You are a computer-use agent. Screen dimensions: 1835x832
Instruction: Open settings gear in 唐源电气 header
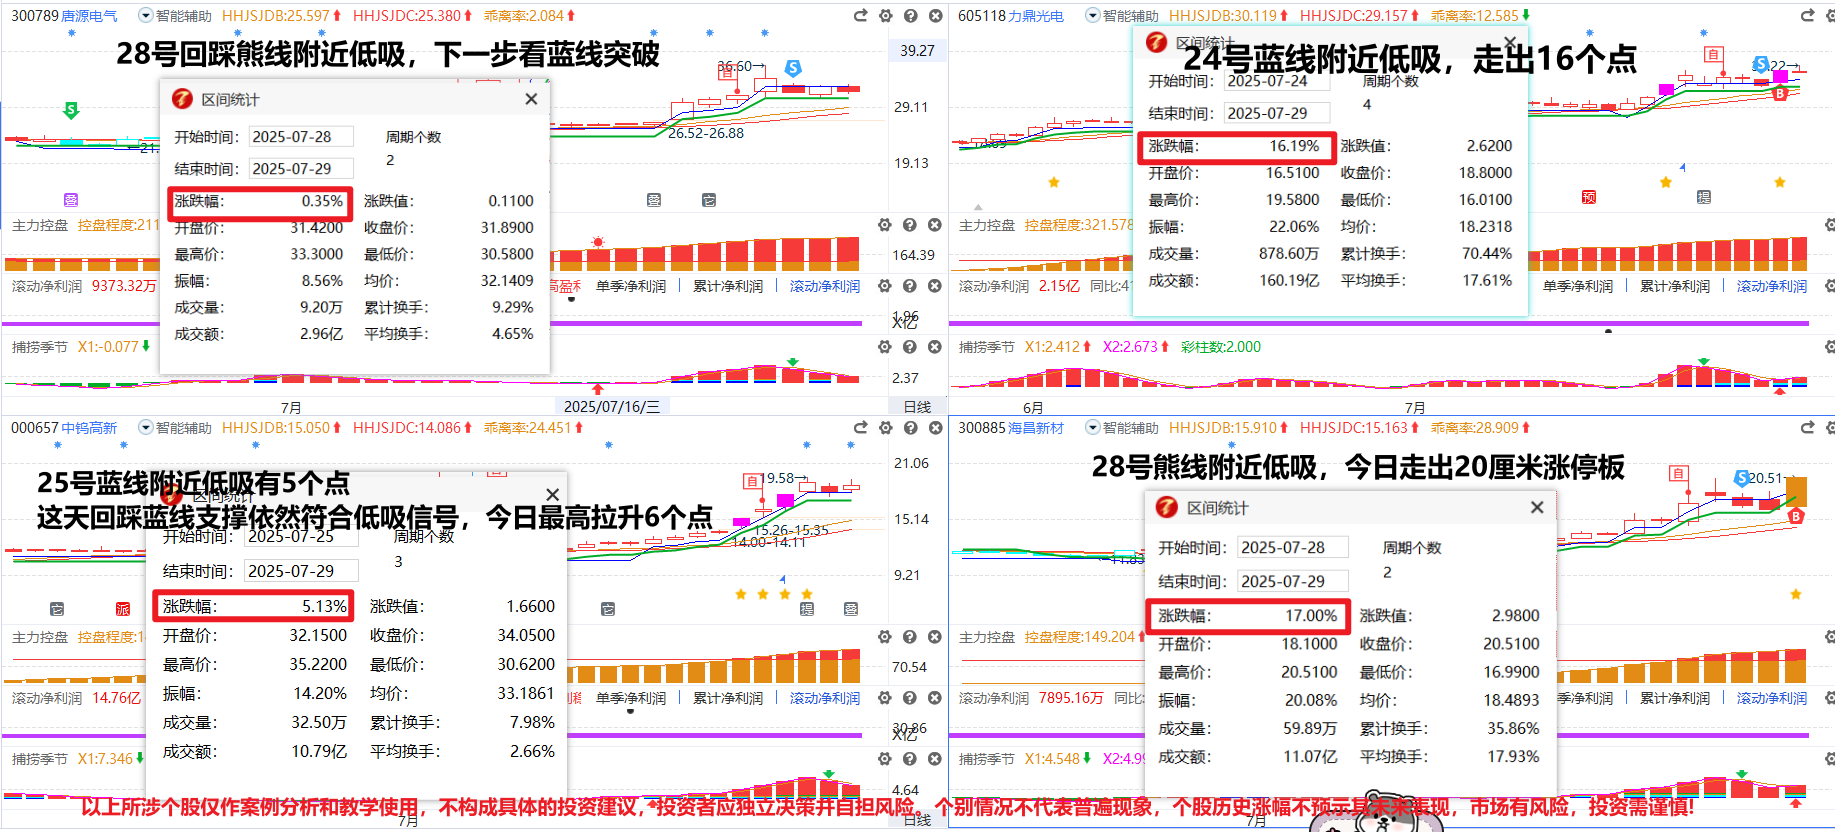tap(885, 16)
